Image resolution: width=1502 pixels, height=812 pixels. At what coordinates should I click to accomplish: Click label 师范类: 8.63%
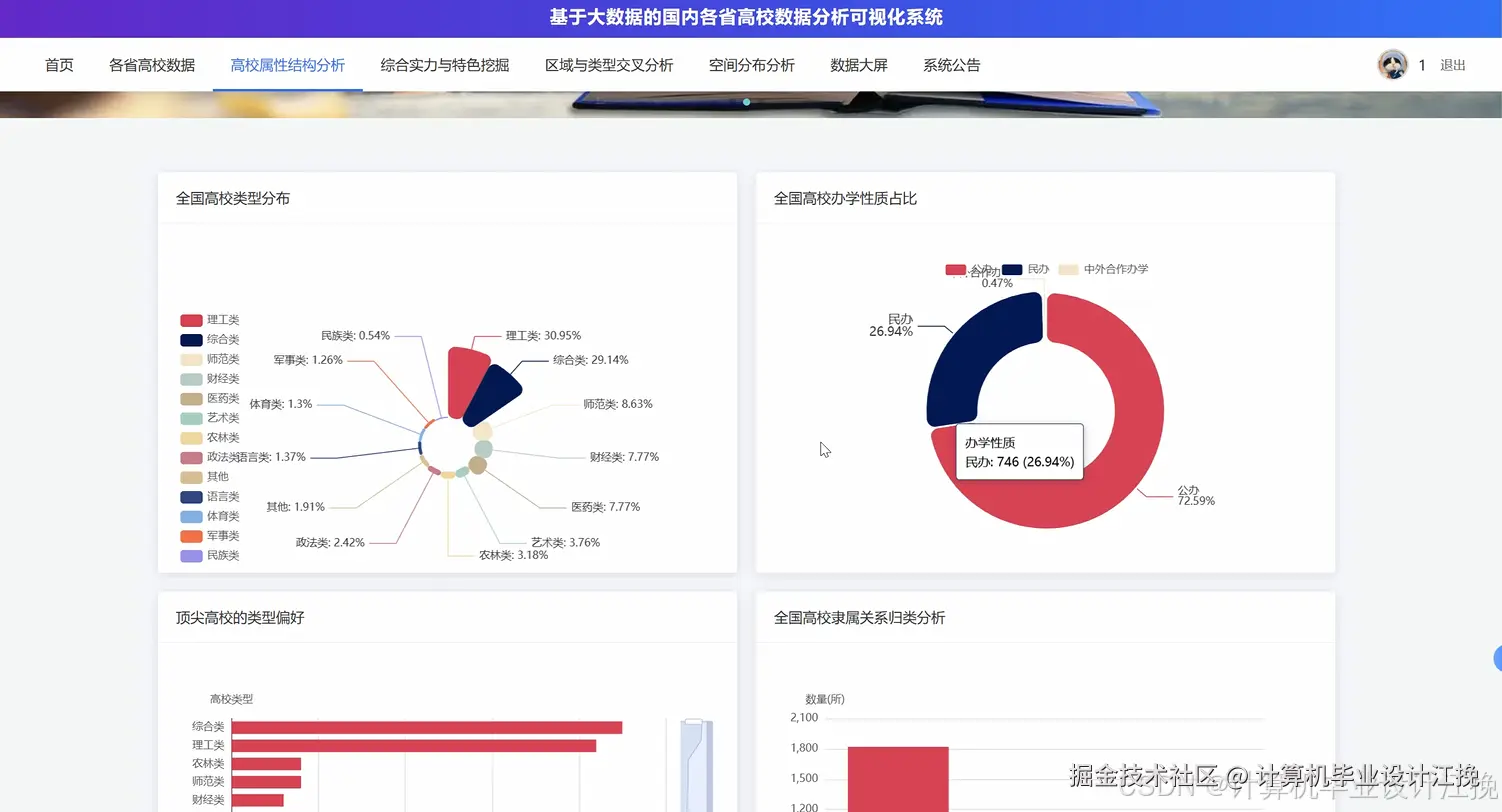tap(618, 404)
